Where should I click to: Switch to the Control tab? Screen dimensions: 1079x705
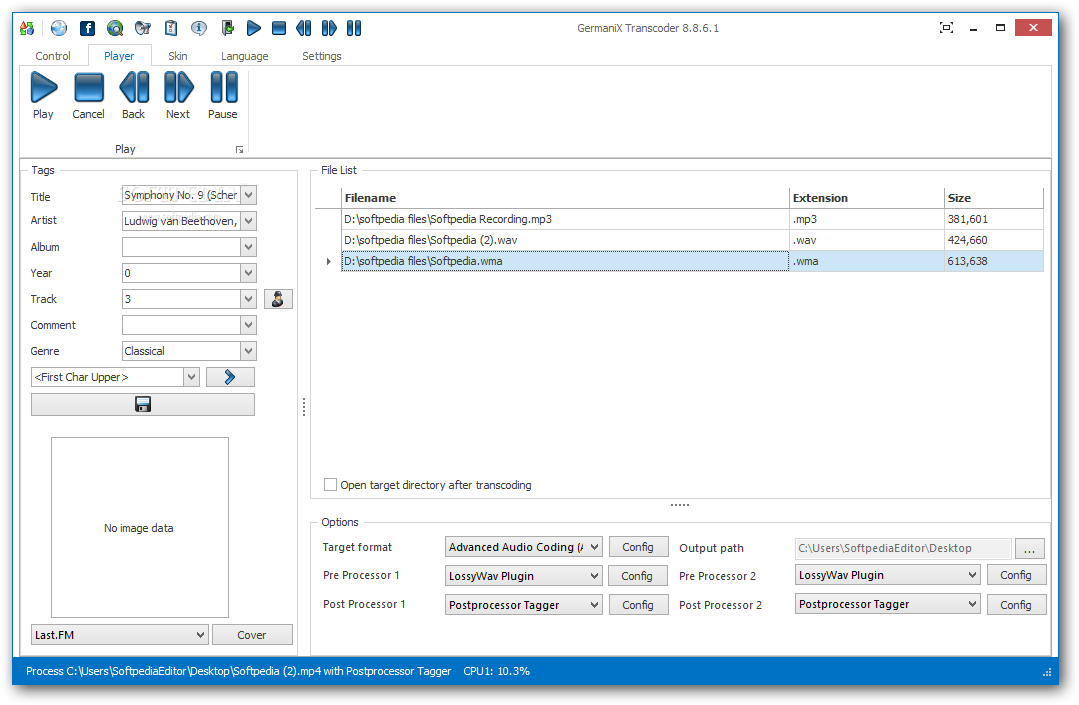tap(53, 56)
